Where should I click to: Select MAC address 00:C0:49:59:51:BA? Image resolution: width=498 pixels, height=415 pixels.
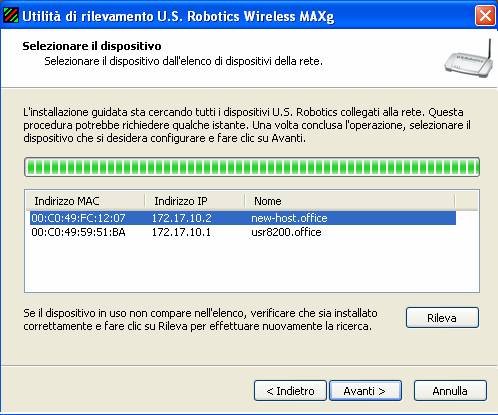[78, 232]
